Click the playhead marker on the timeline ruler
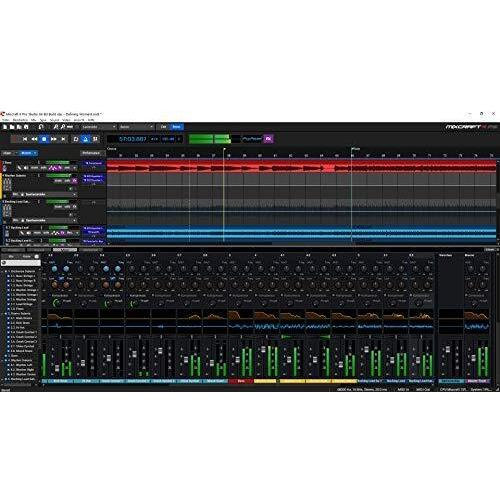The image size is (500, 500). click(x=224, y=149)
